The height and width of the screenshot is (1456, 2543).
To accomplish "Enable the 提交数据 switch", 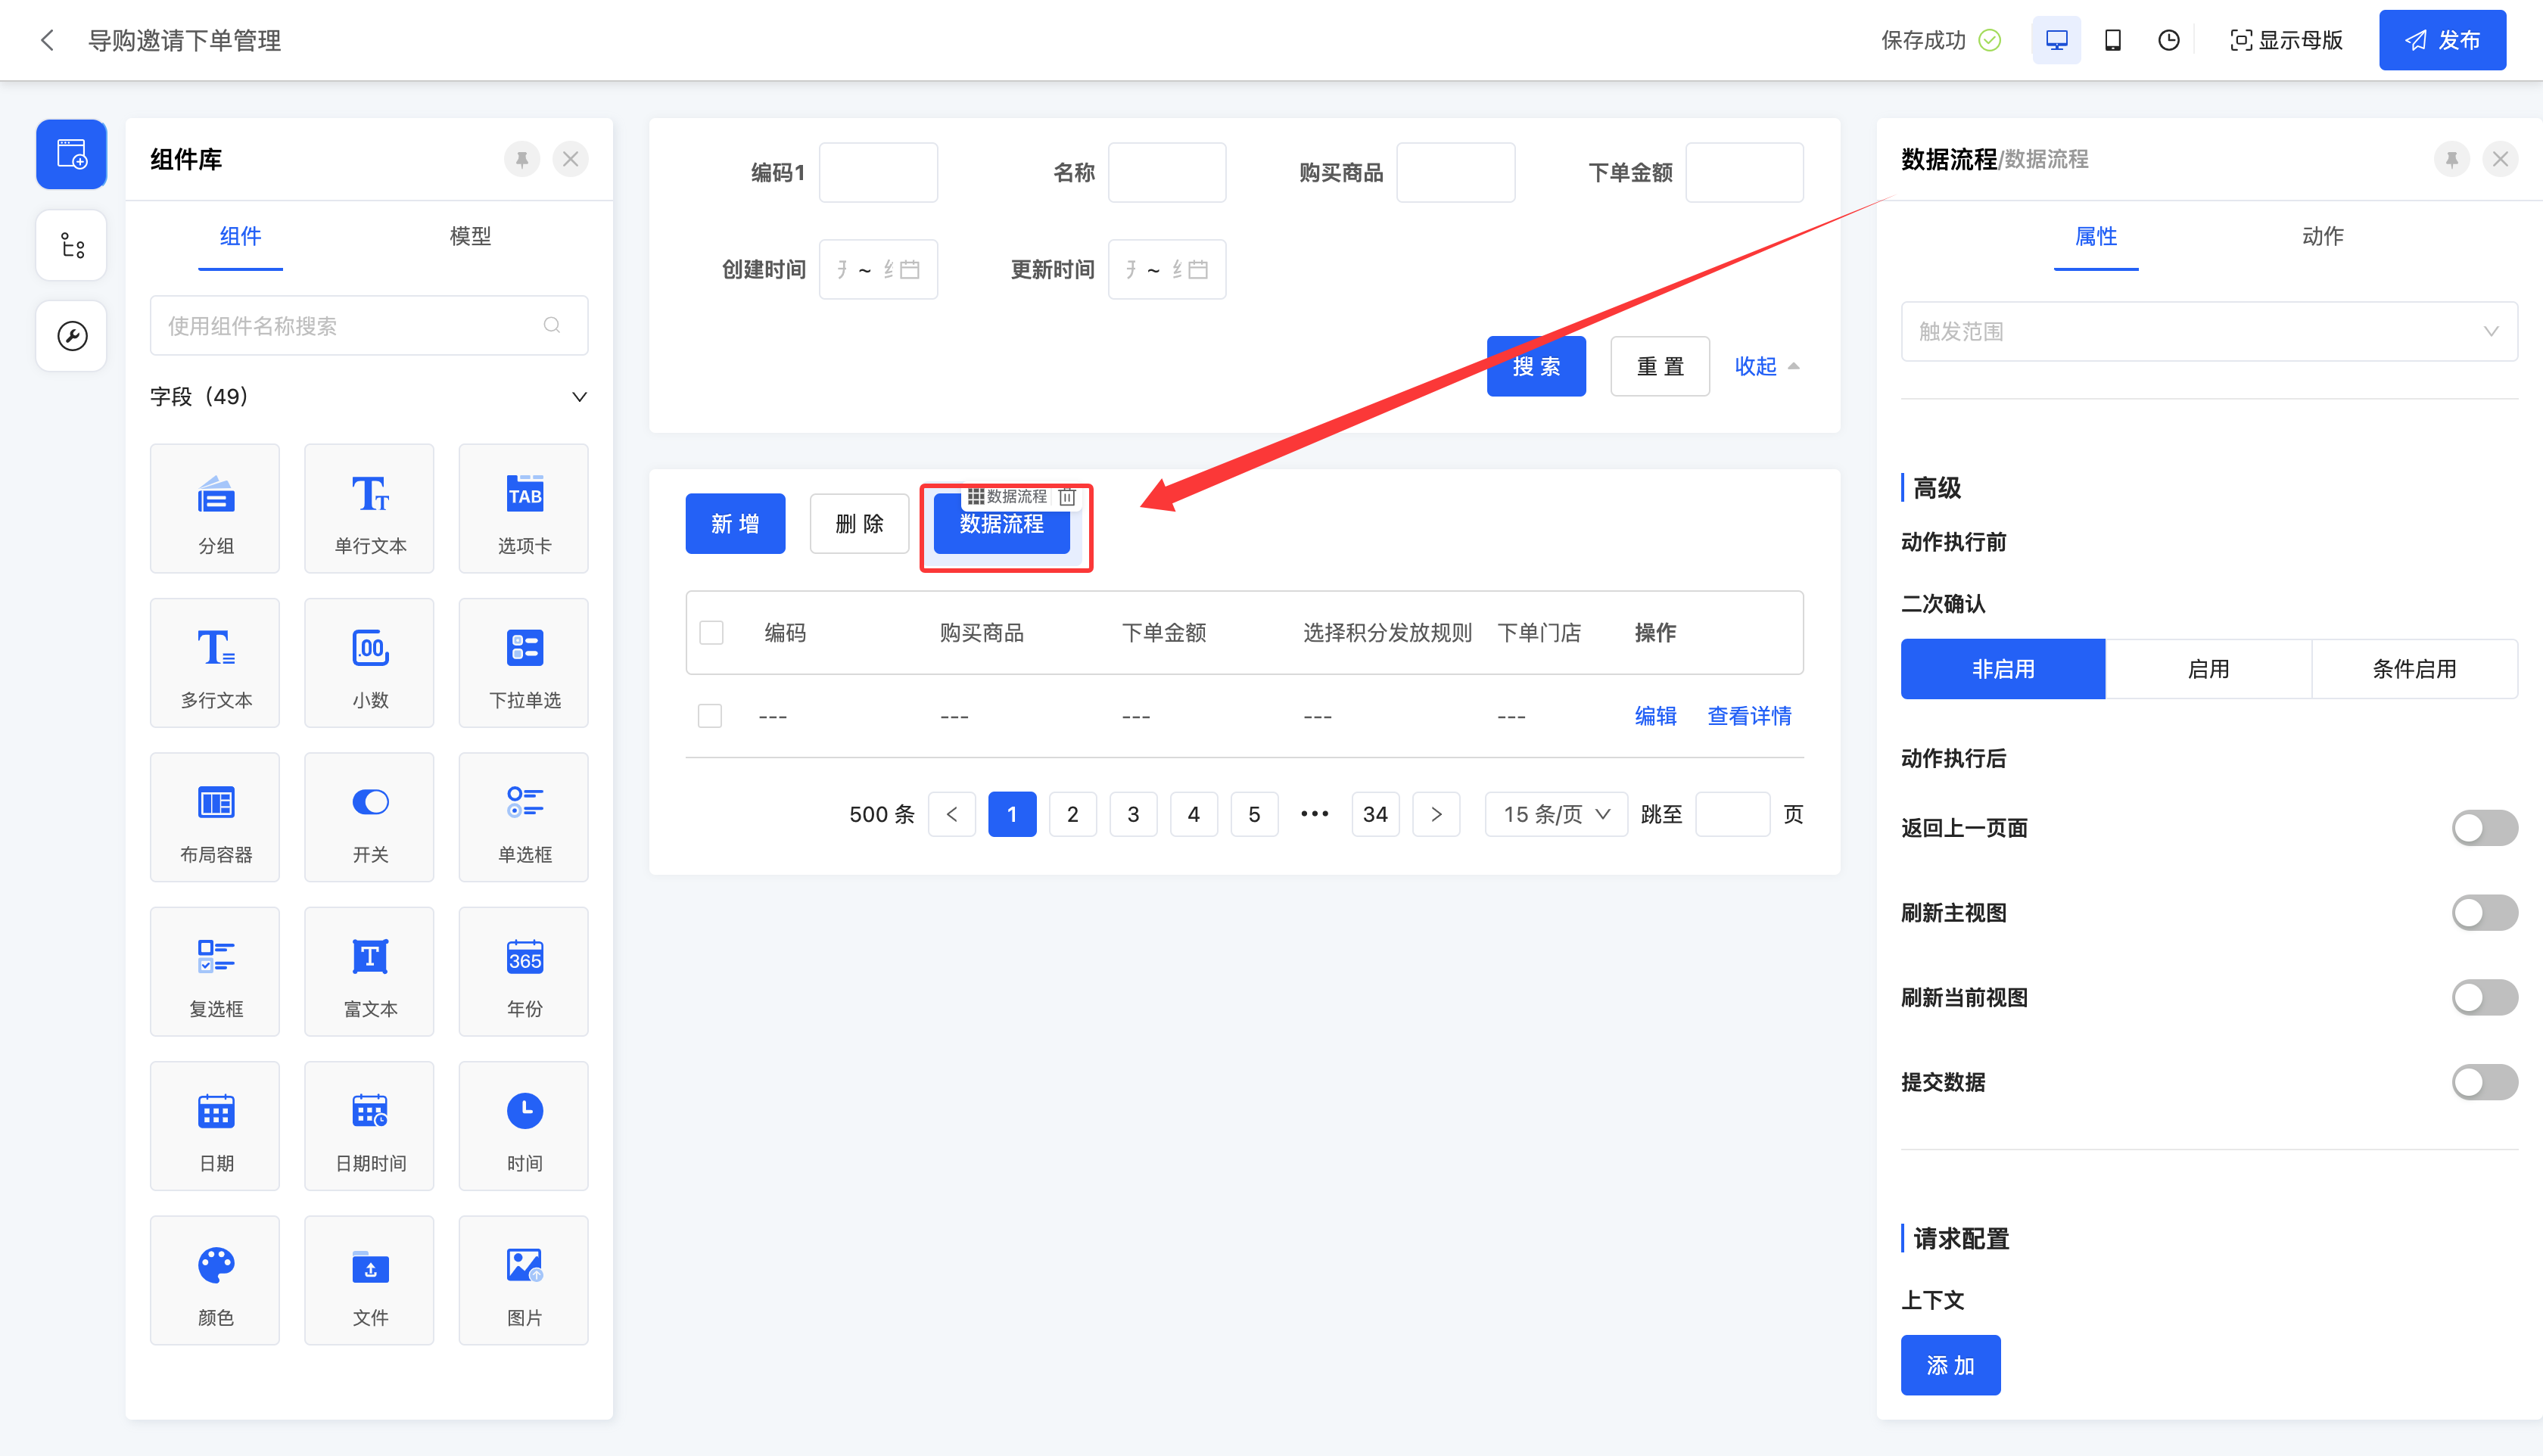I will point(2483,1082).
